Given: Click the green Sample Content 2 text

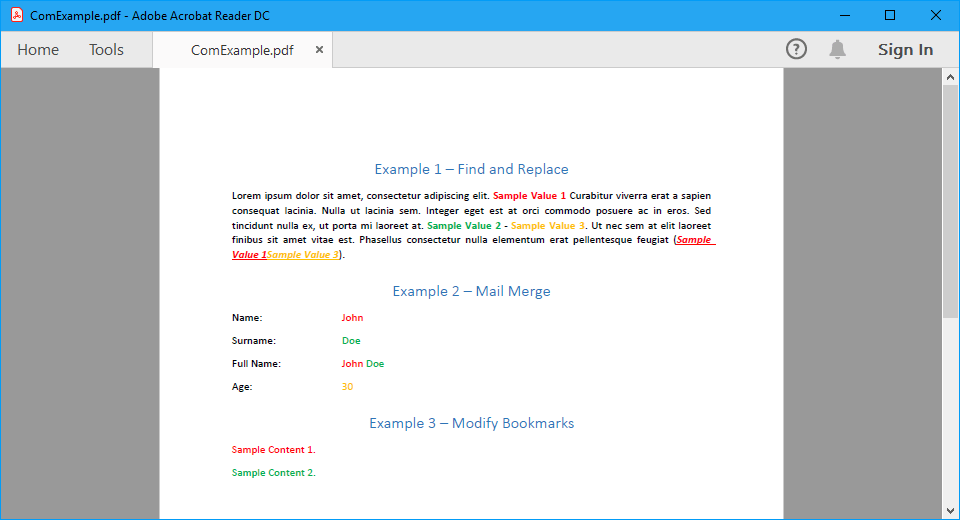Looking at the screenshot, I should click(273, 473).
